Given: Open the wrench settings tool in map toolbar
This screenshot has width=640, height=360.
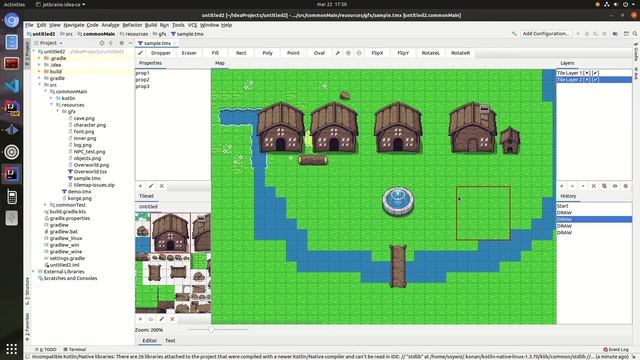Looking at the screenshot, I should (338, 53).
